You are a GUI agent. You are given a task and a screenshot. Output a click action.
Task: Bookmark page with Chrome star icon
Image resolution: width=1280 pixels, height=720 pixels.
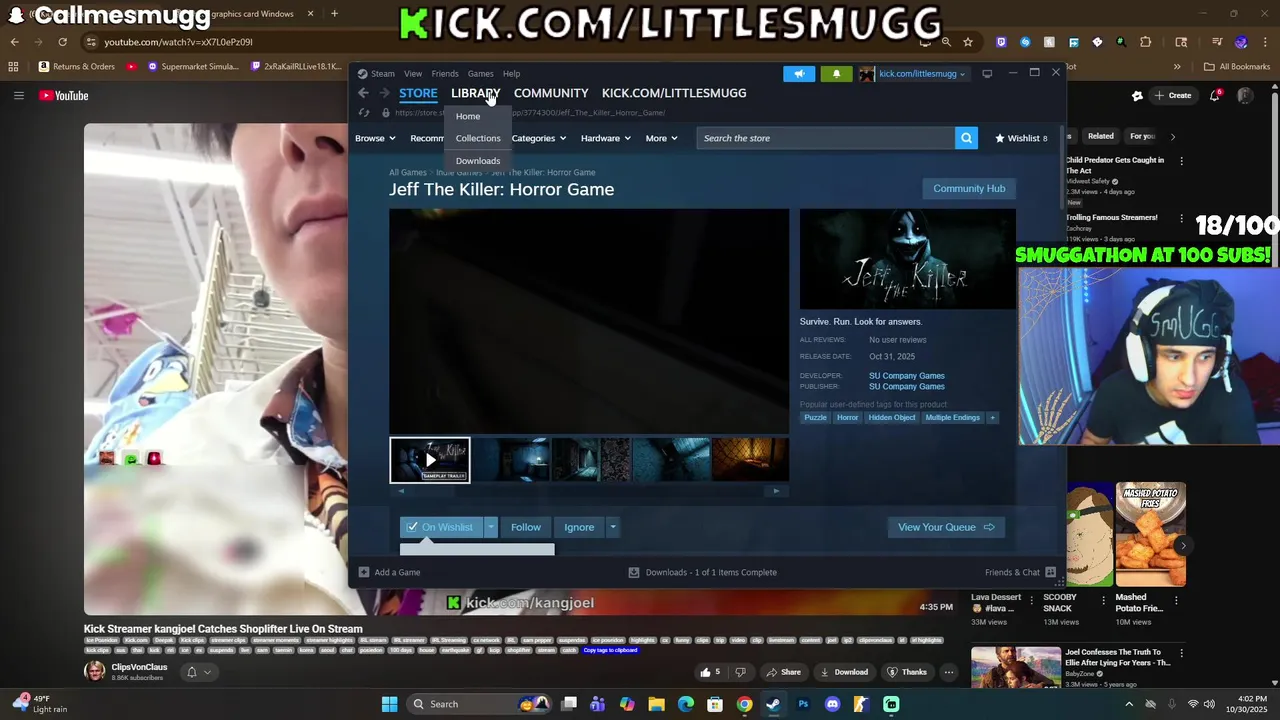click(x=968, y=42)
